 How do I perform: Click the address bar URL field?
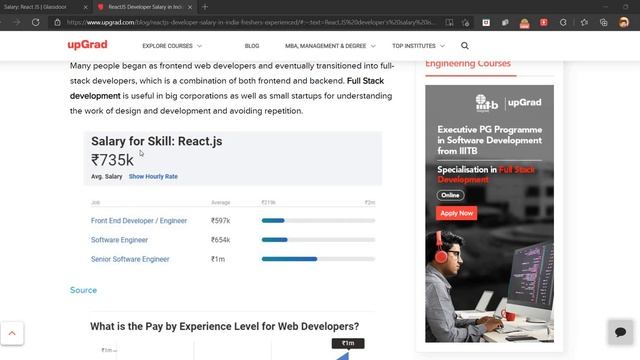[251, 22]
